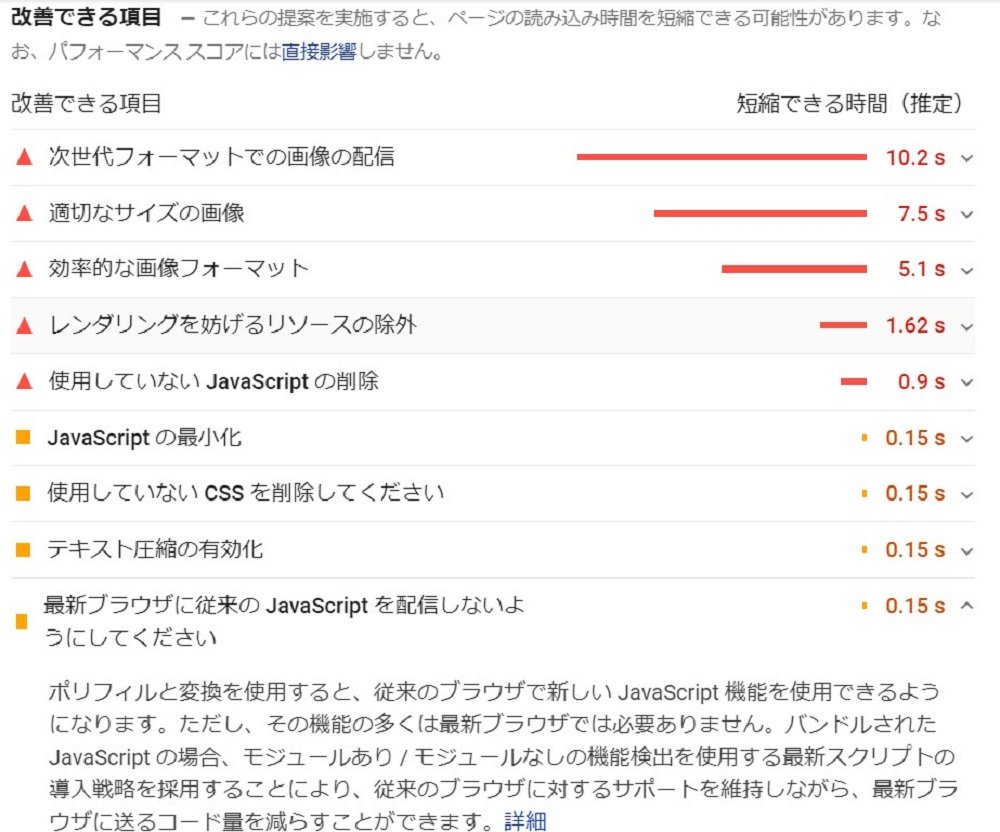Viewport: 1000px width, 832px height.
Task: Click the 7.5 s red savings bar
Action: coord(760,213)
